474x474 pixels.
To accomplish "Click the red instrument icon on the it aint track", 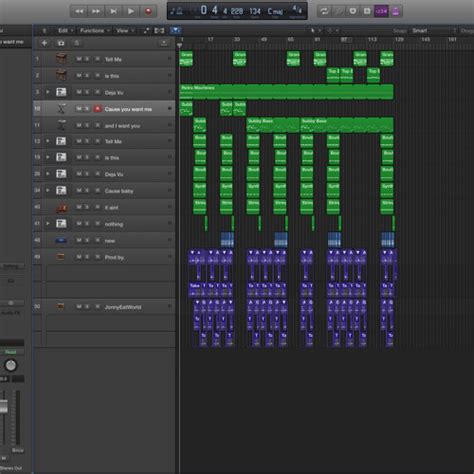I will coord(61,207).
